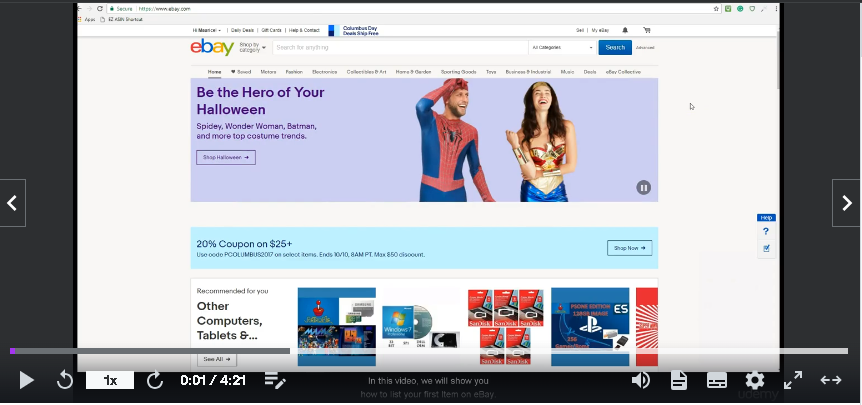Open Daily Deals link

coord(242,30)
